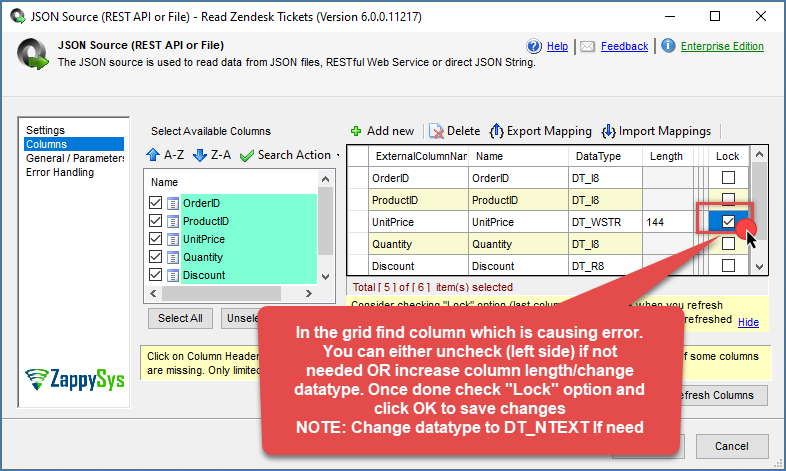Click the blue Help question mark icon
Viewport: 786px width, 471px height.
pyautogui.click(x=534, y=46)
